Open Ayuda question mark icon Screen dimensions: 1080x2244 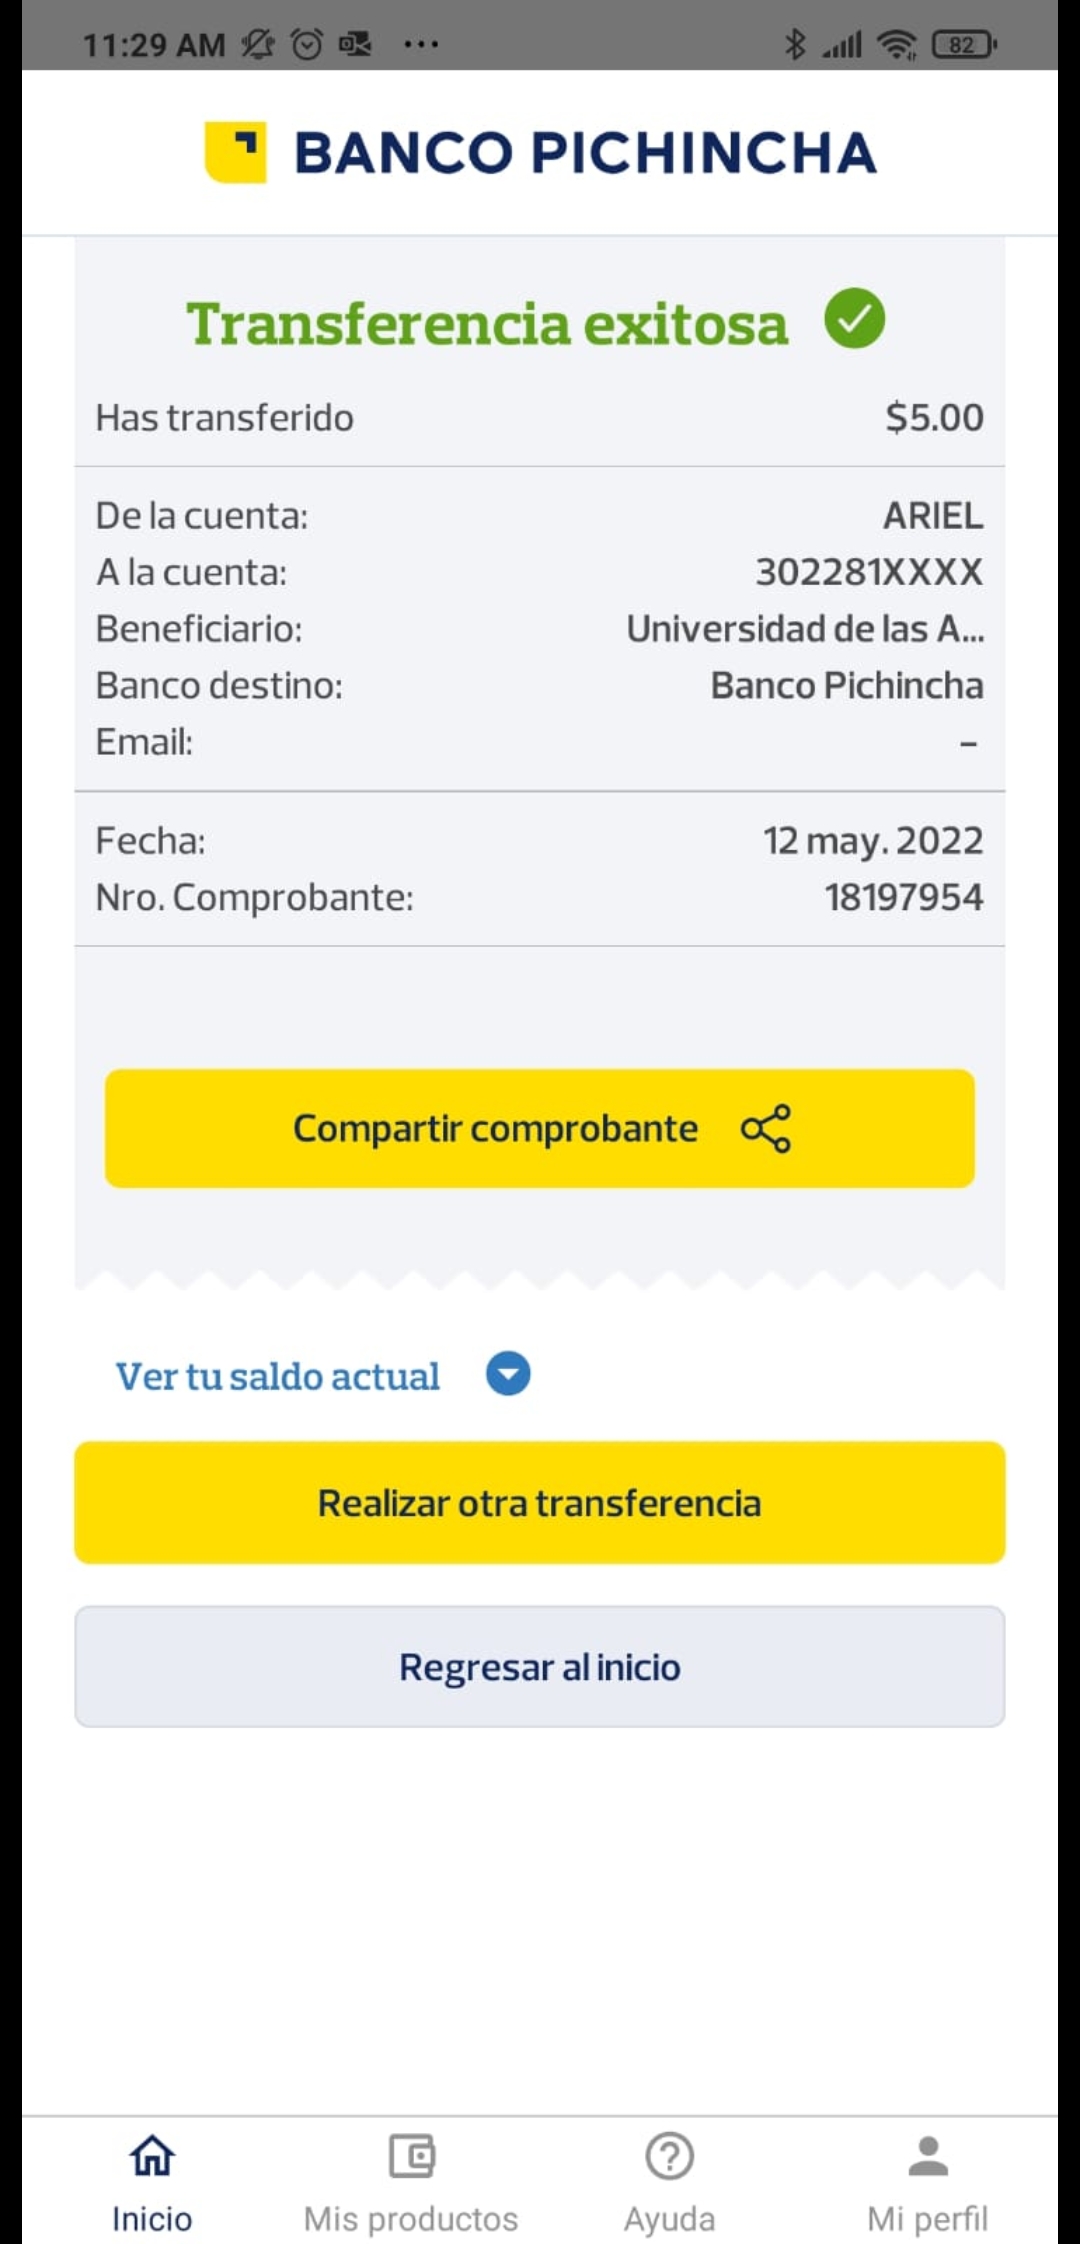point(669,2156)
